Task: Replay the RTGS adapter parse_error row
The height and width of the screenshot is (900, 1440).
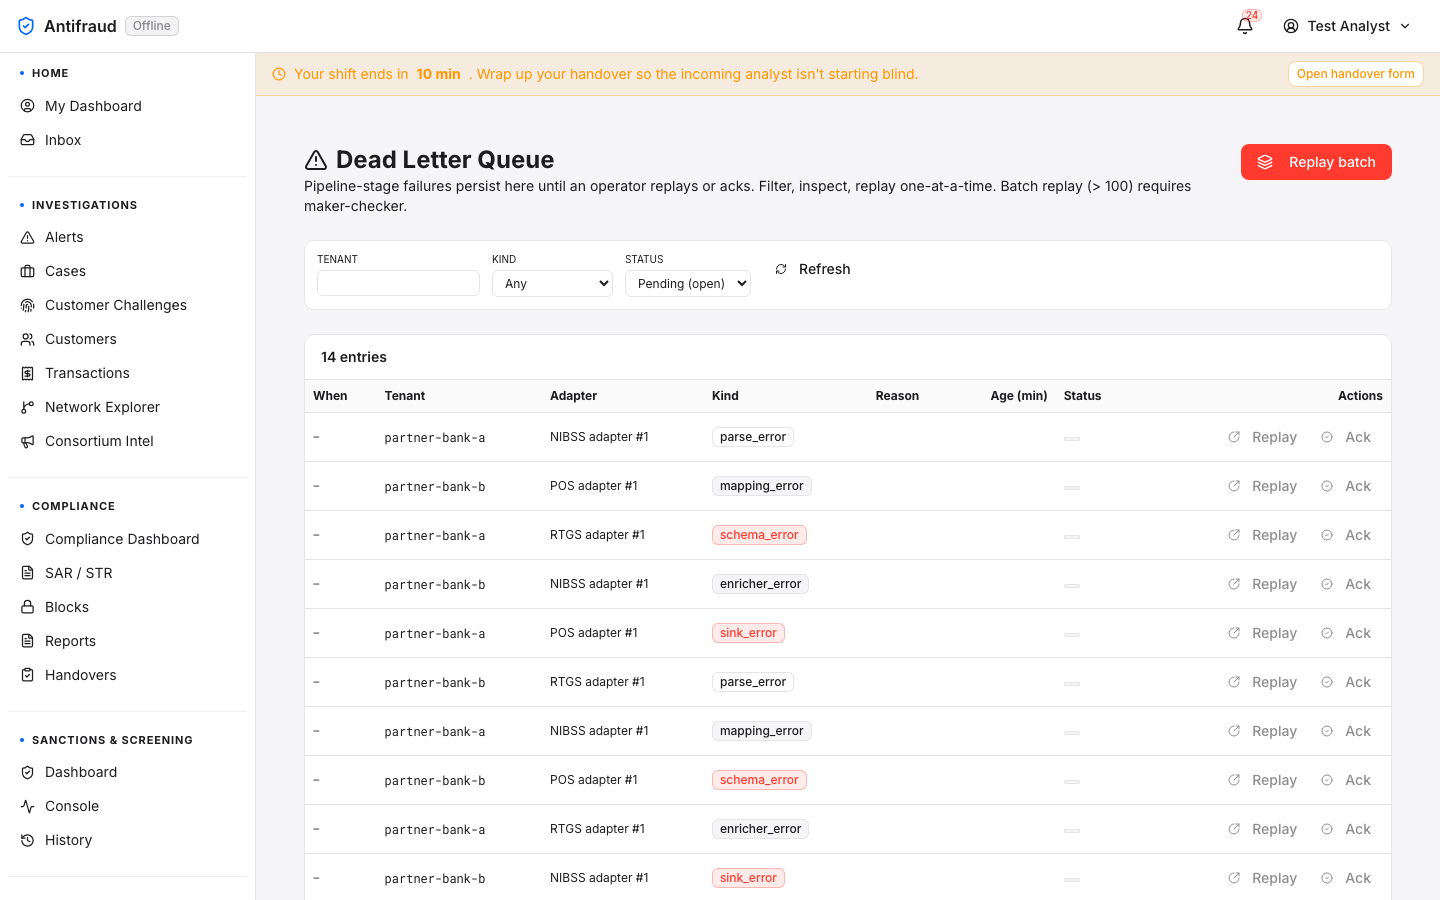Action: pyautogui.click(x=1262, y=682)
